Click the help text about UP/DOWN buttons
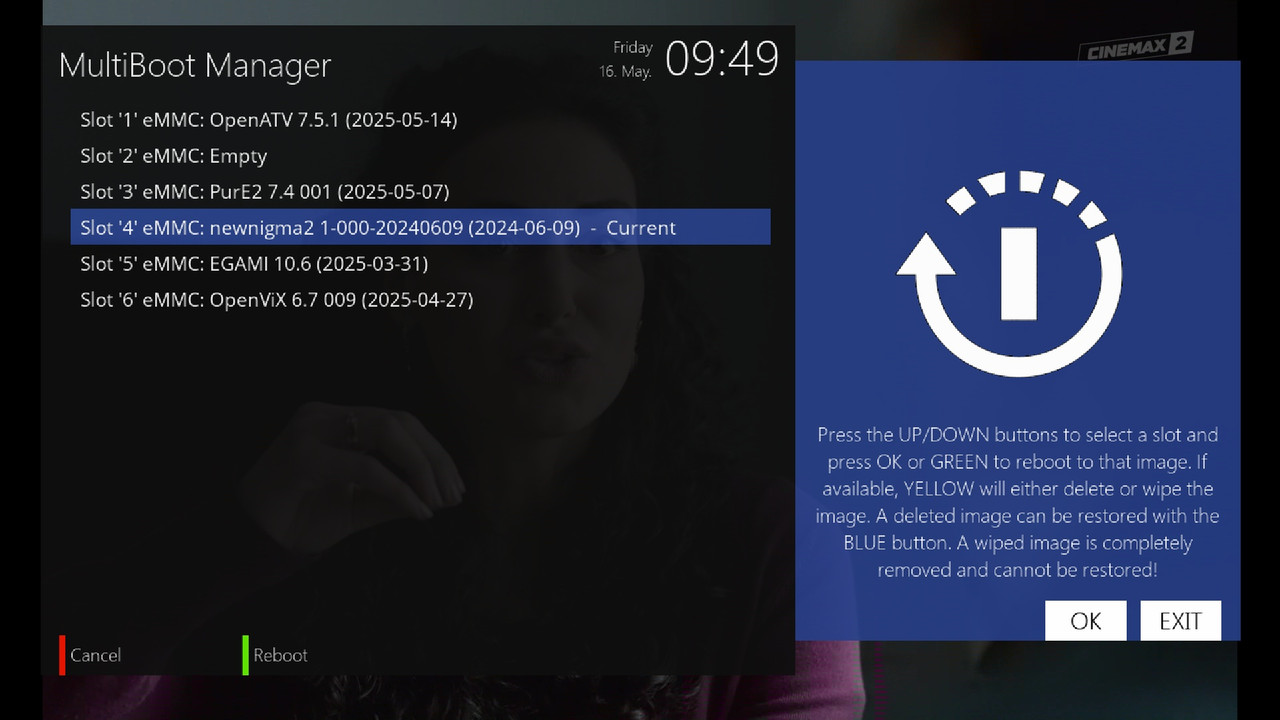1280x720 pixels. [x=1018, y=503]
